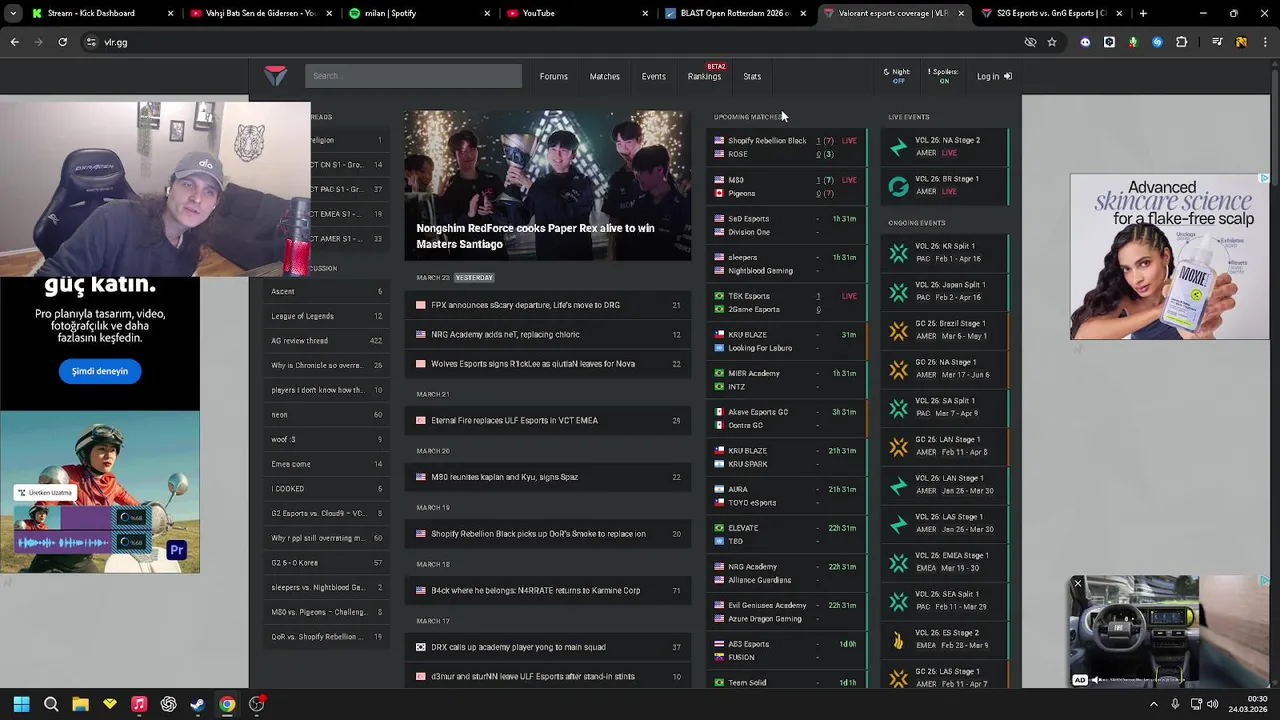1280x720 pixels.
Task: Toggle the Spoilers switch
Action: click(x=943, y=76)
